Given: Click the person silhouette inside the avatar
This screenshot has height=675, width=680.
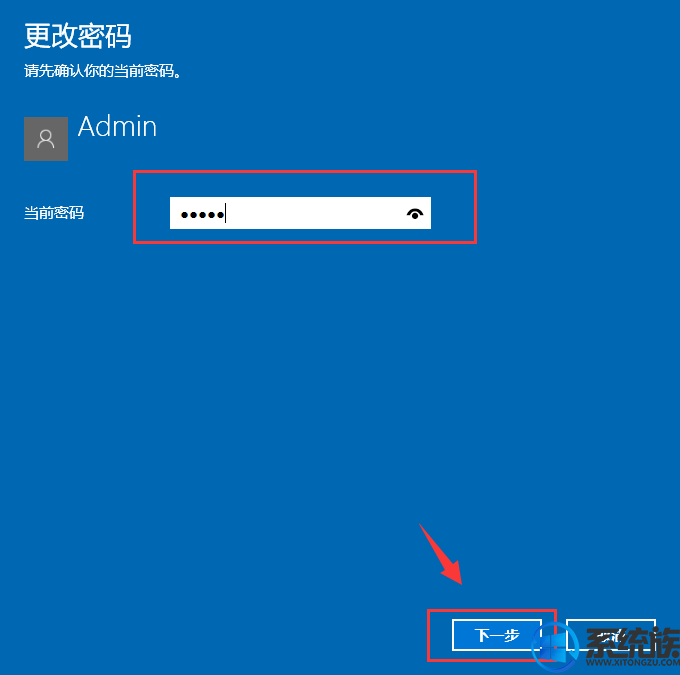Looking at the screenshot, I should (x=46, y=139).
